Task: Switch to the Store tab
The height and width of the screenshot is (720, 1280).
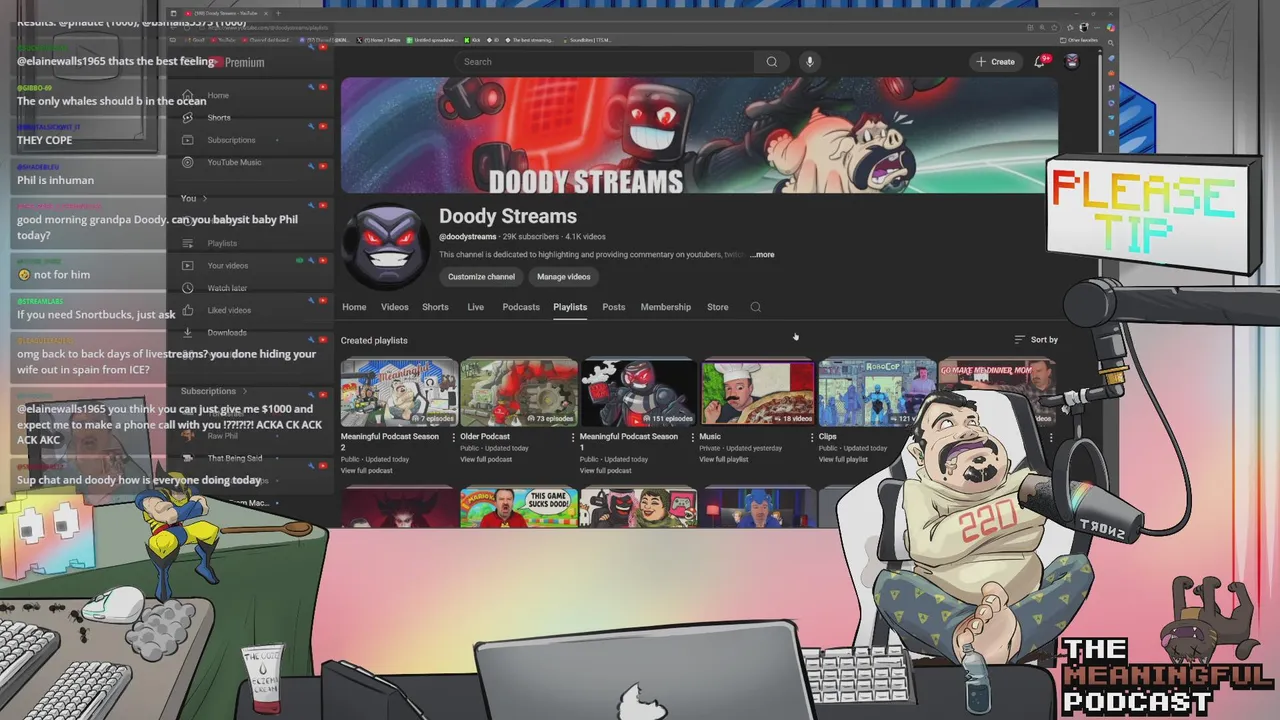Action: tap(718, 307)
